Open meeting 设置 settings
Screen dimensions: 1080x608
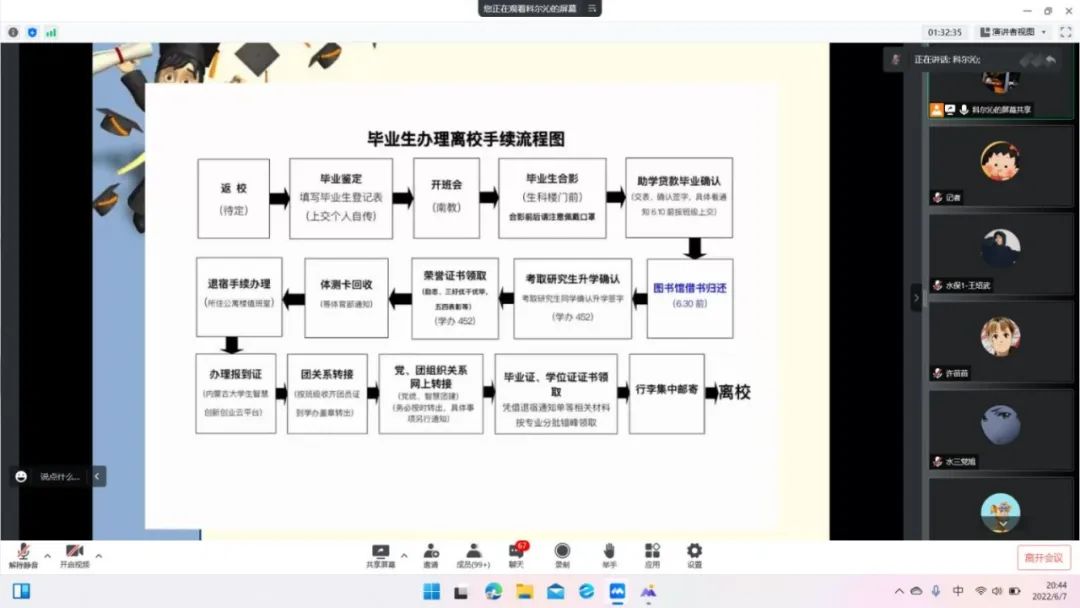[694, 555]
